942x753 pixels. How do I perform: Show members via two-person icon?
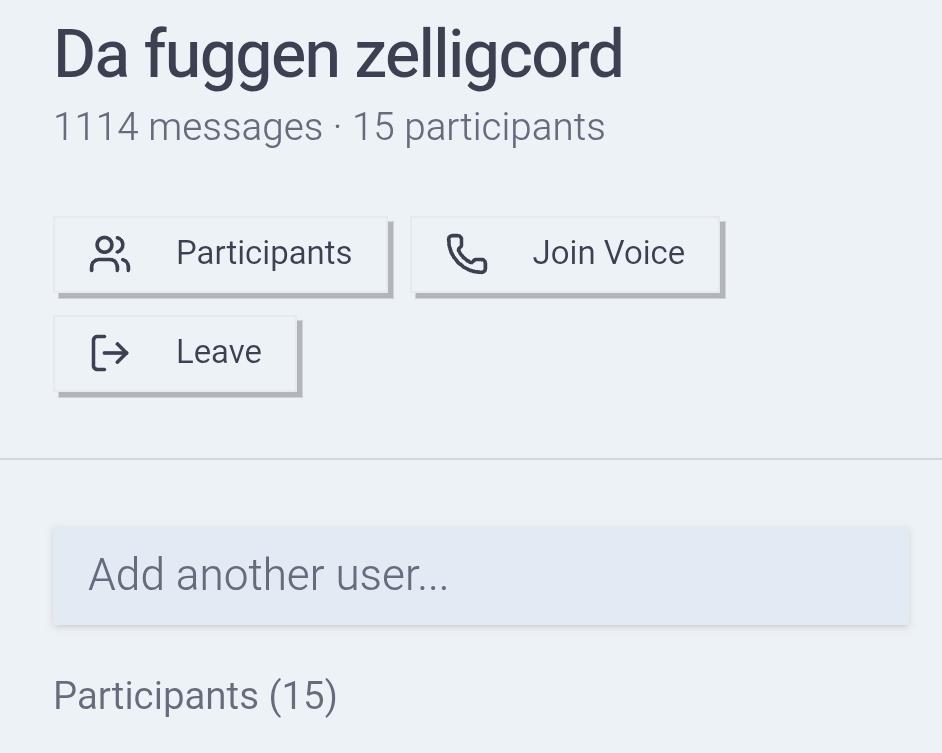(x=110, y=254)
